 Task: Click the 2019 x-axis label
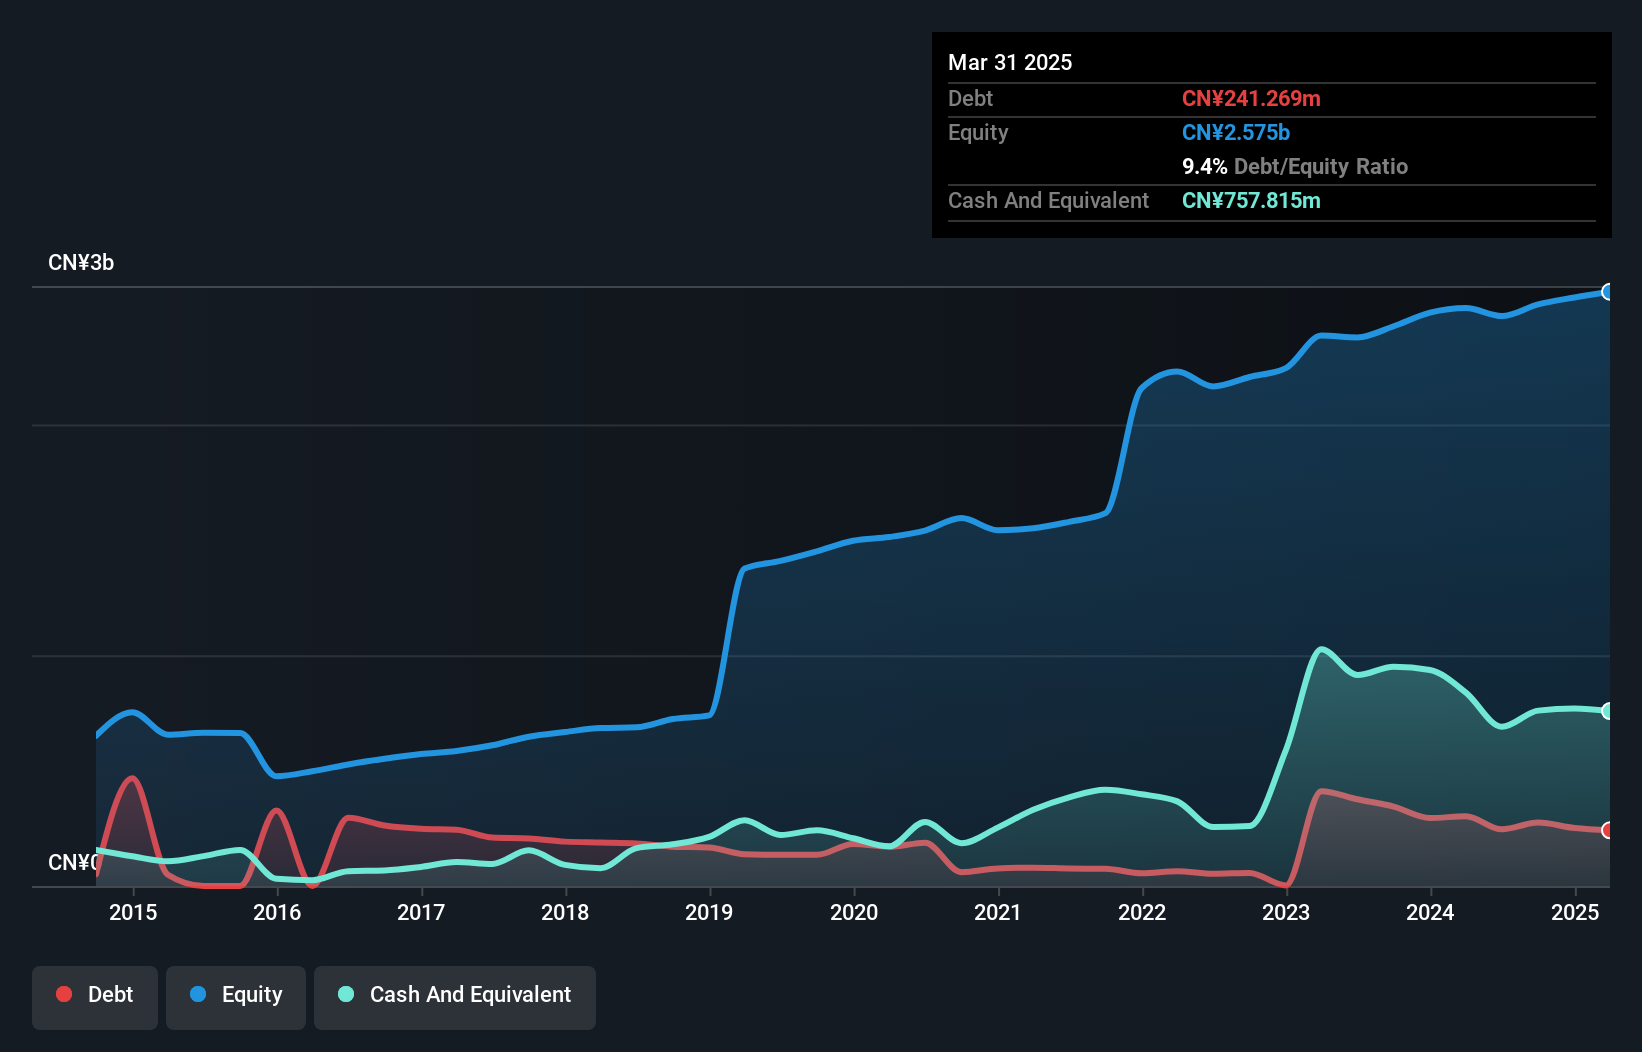coord(709,912)
